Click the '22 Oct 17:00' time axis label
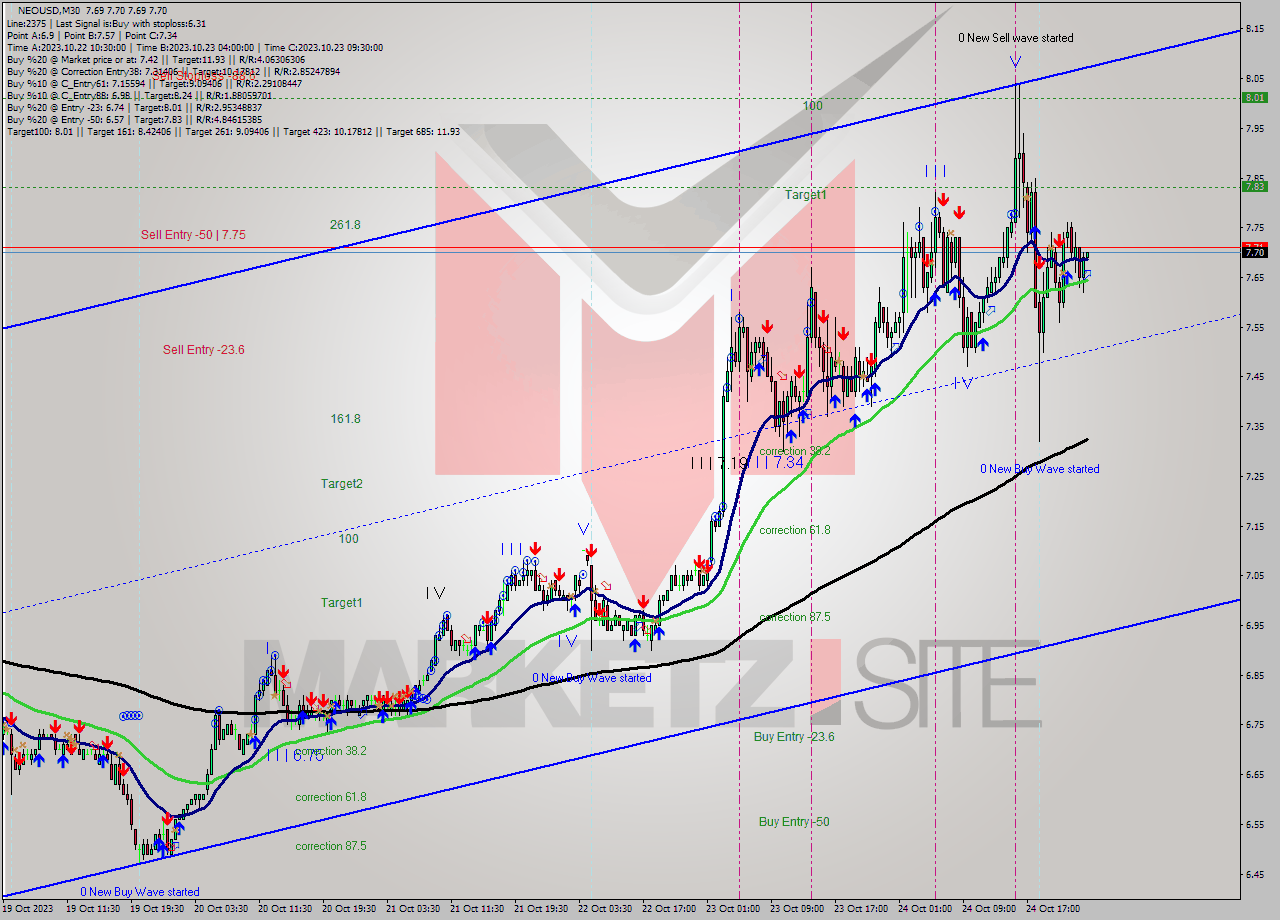The height and width of the screenshot is (920, 1280). 669,909
